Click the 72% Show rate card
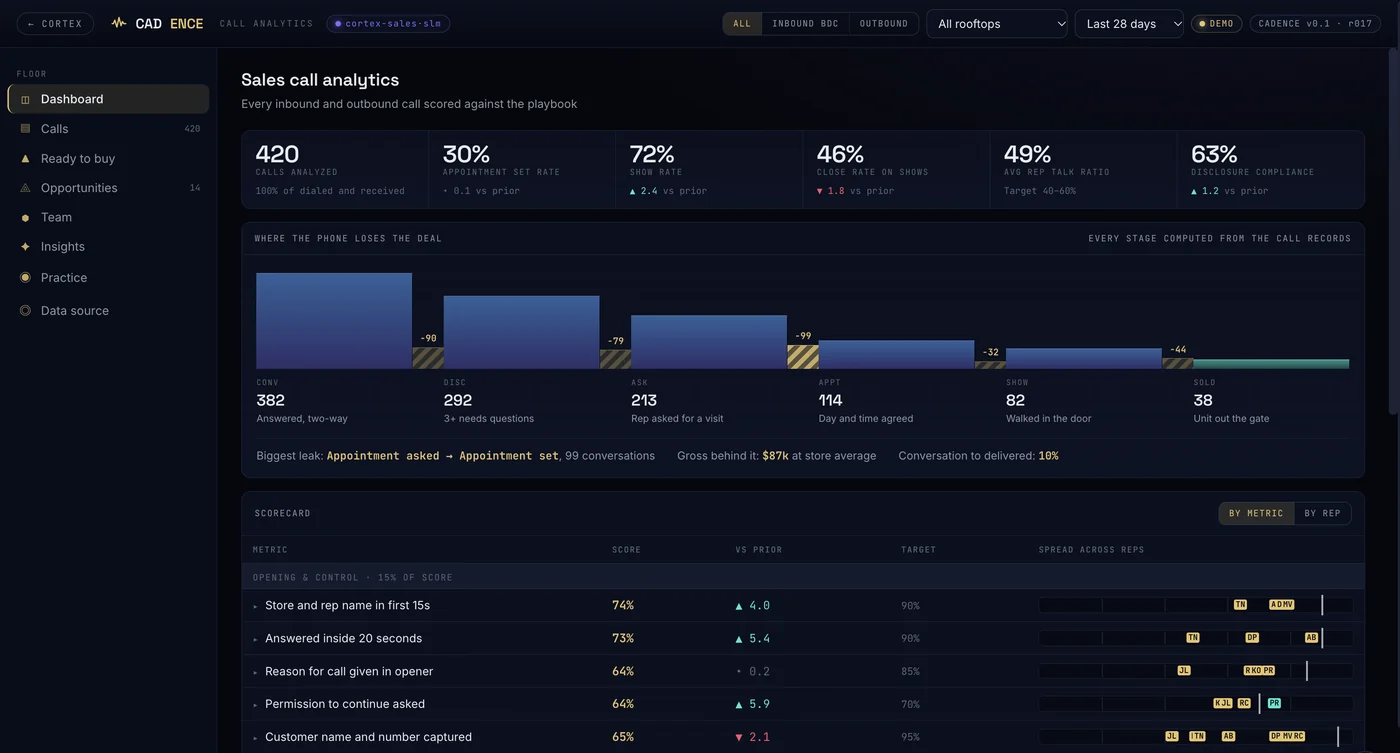 pyautogui.click(x=709, y=169)
